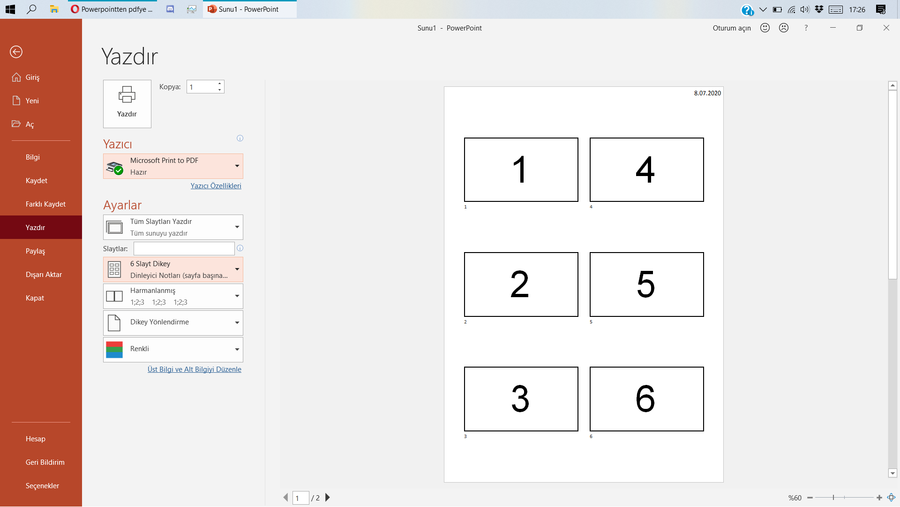Go back using the back arrow icon

coord(16,52)
